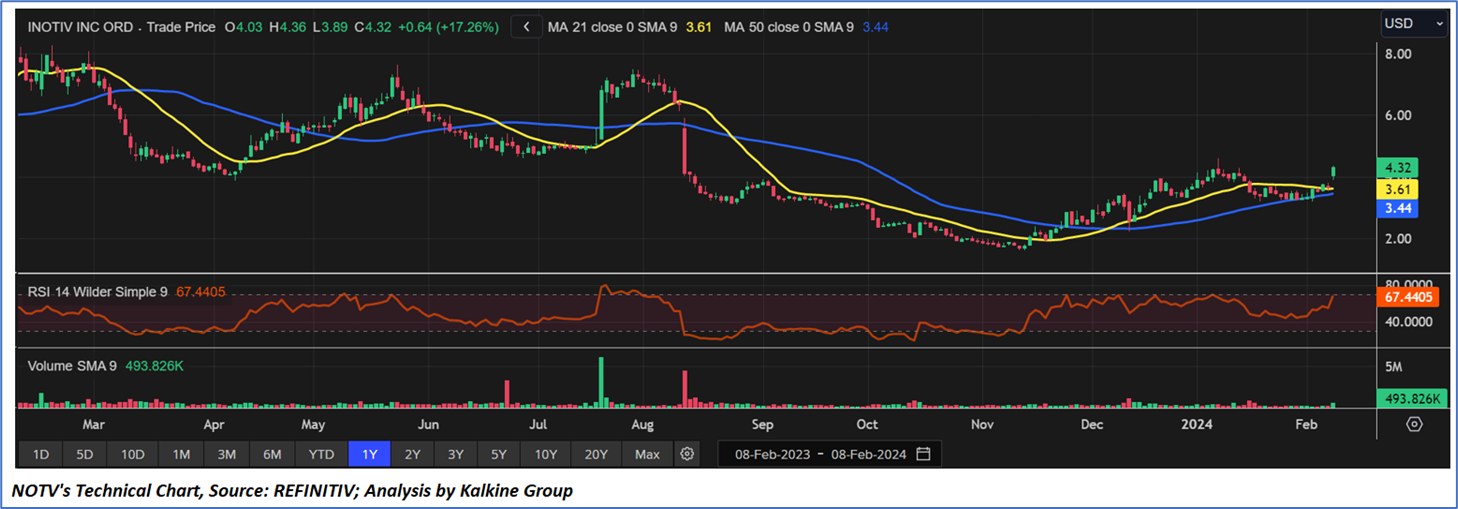This screenshot has height=509, width=1458.
Task: Select the 6M time range
Action: [x=272, y=454]
